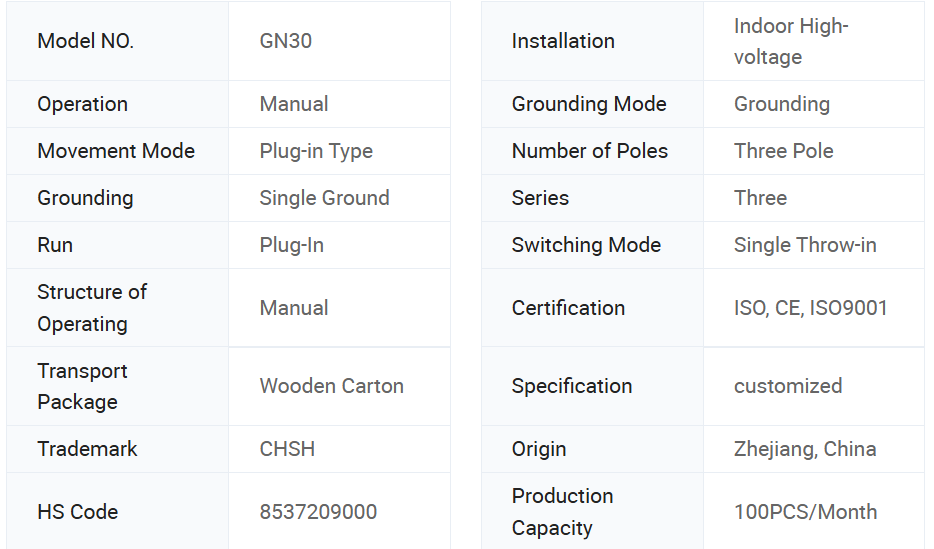The height and width of the screenshot is (549, 934).
Task: Select the Series label cell
Action: click(540, 198)
